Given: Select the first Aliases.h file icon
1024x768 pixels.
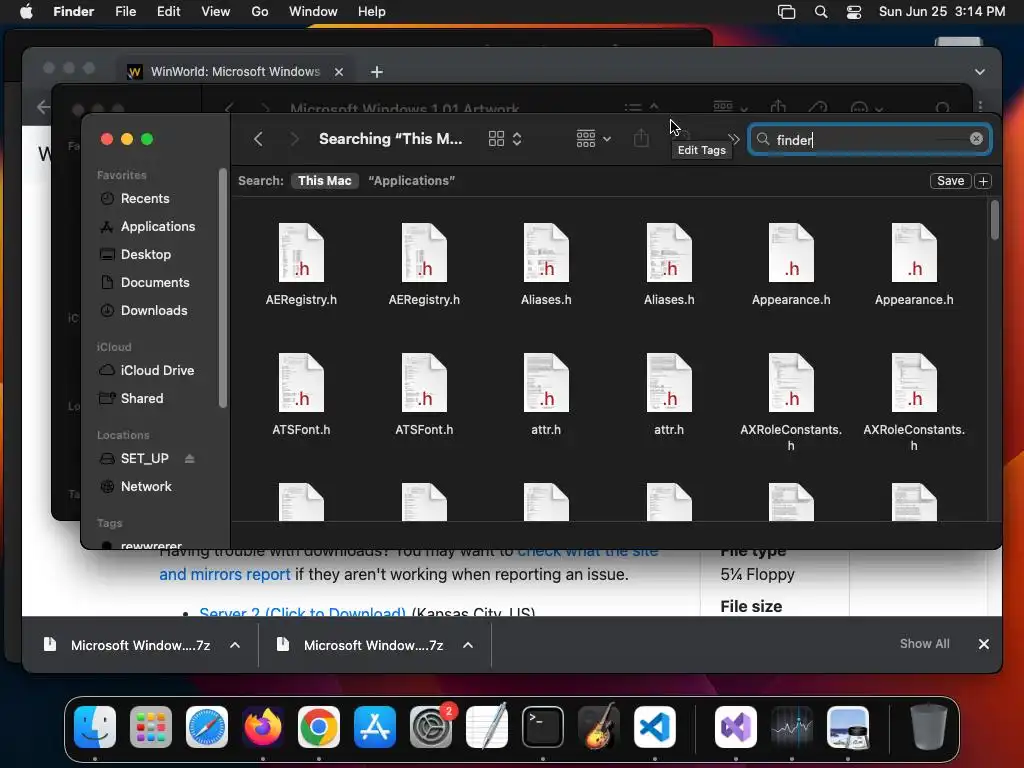Looking at the screenshot, I should pos(546,253).
